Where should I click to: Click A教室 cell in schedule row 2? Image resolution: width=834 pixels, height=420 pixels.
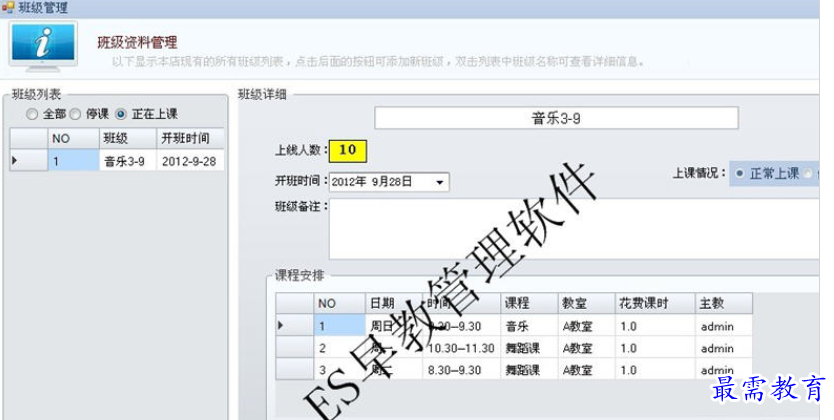[x=586, y=348]
